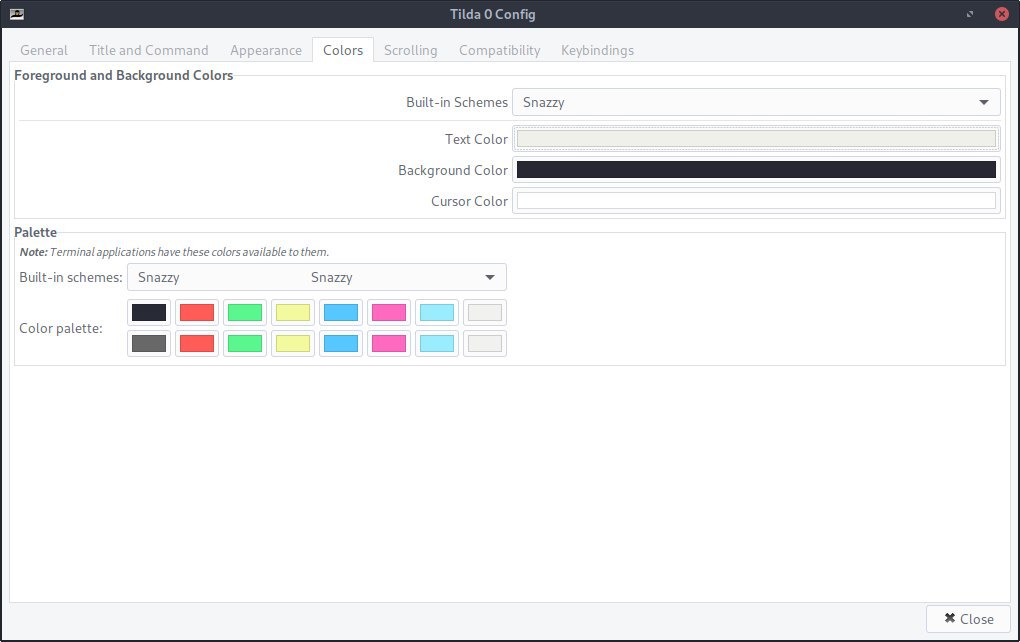Edit the bottom row magenta palette color
The height and width of the screenshot is (642, 1020).
pos(389,343)
